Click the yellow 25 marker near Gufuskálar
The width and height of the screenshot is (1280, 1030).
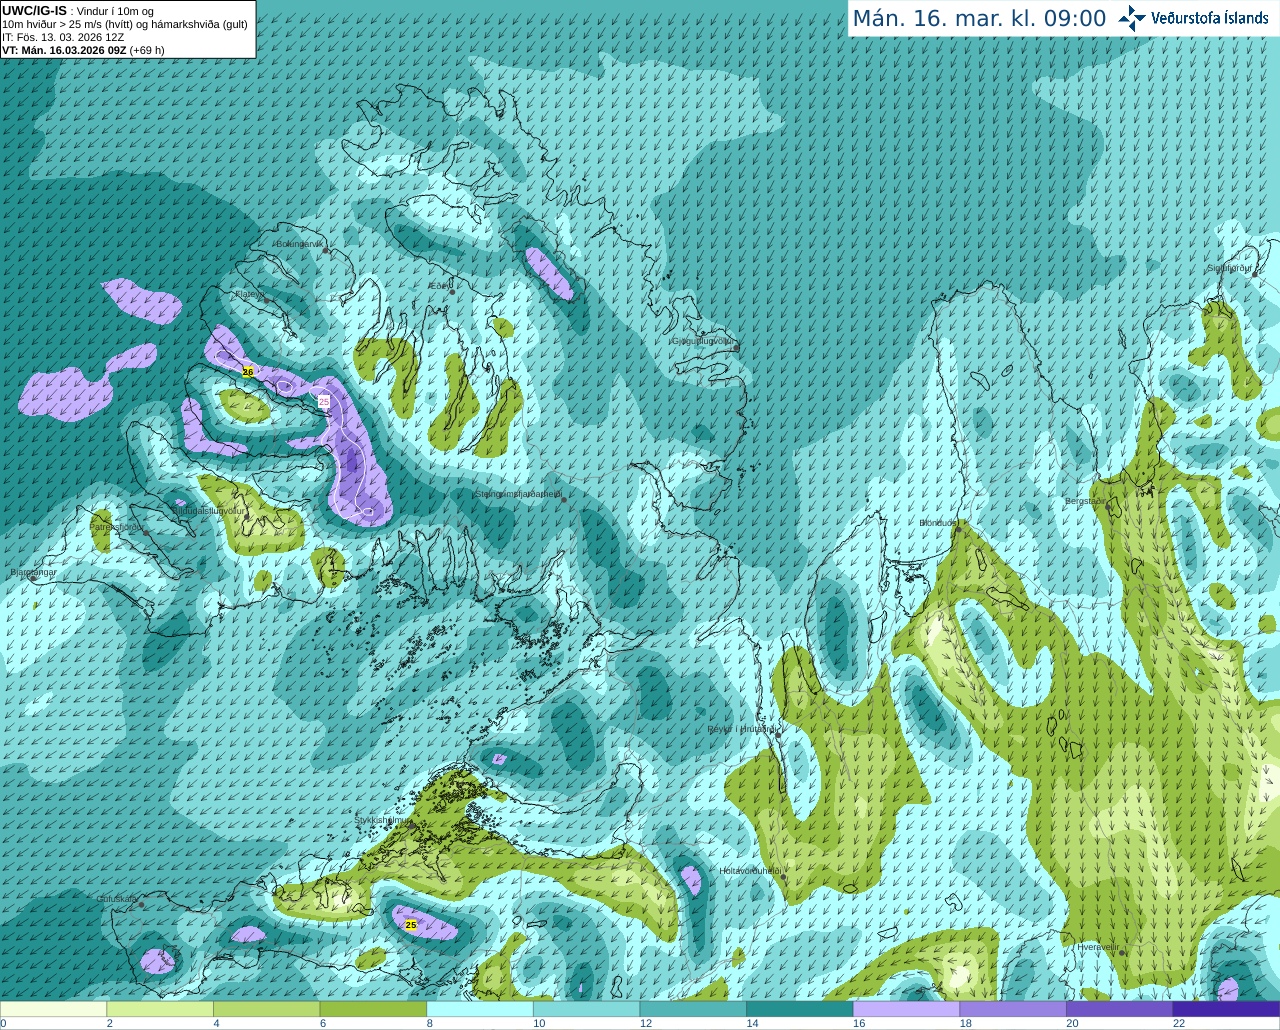(411, 925)
